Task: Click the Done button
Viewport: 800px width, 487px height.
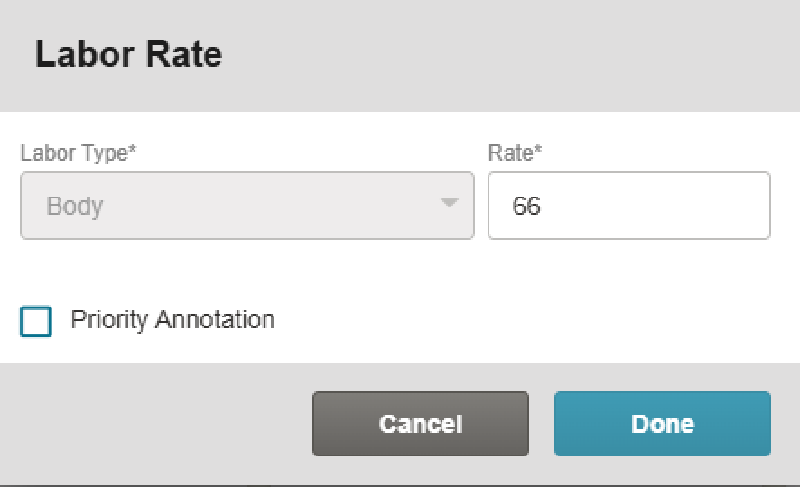Action: (662, 424)
